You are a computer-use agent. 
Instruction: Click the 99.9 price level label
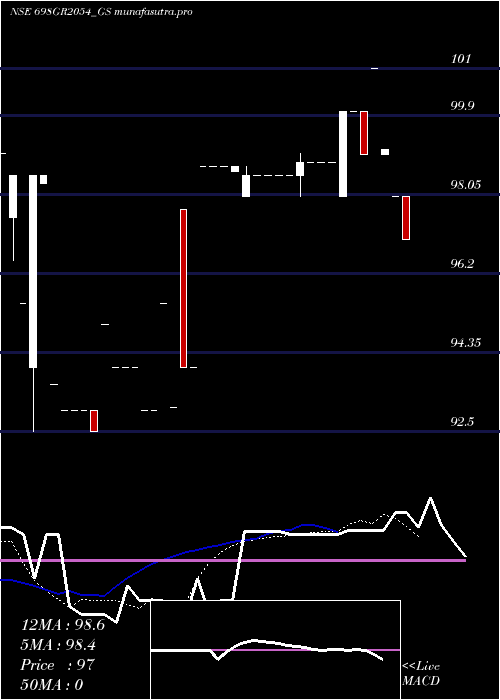coord(462,106)
